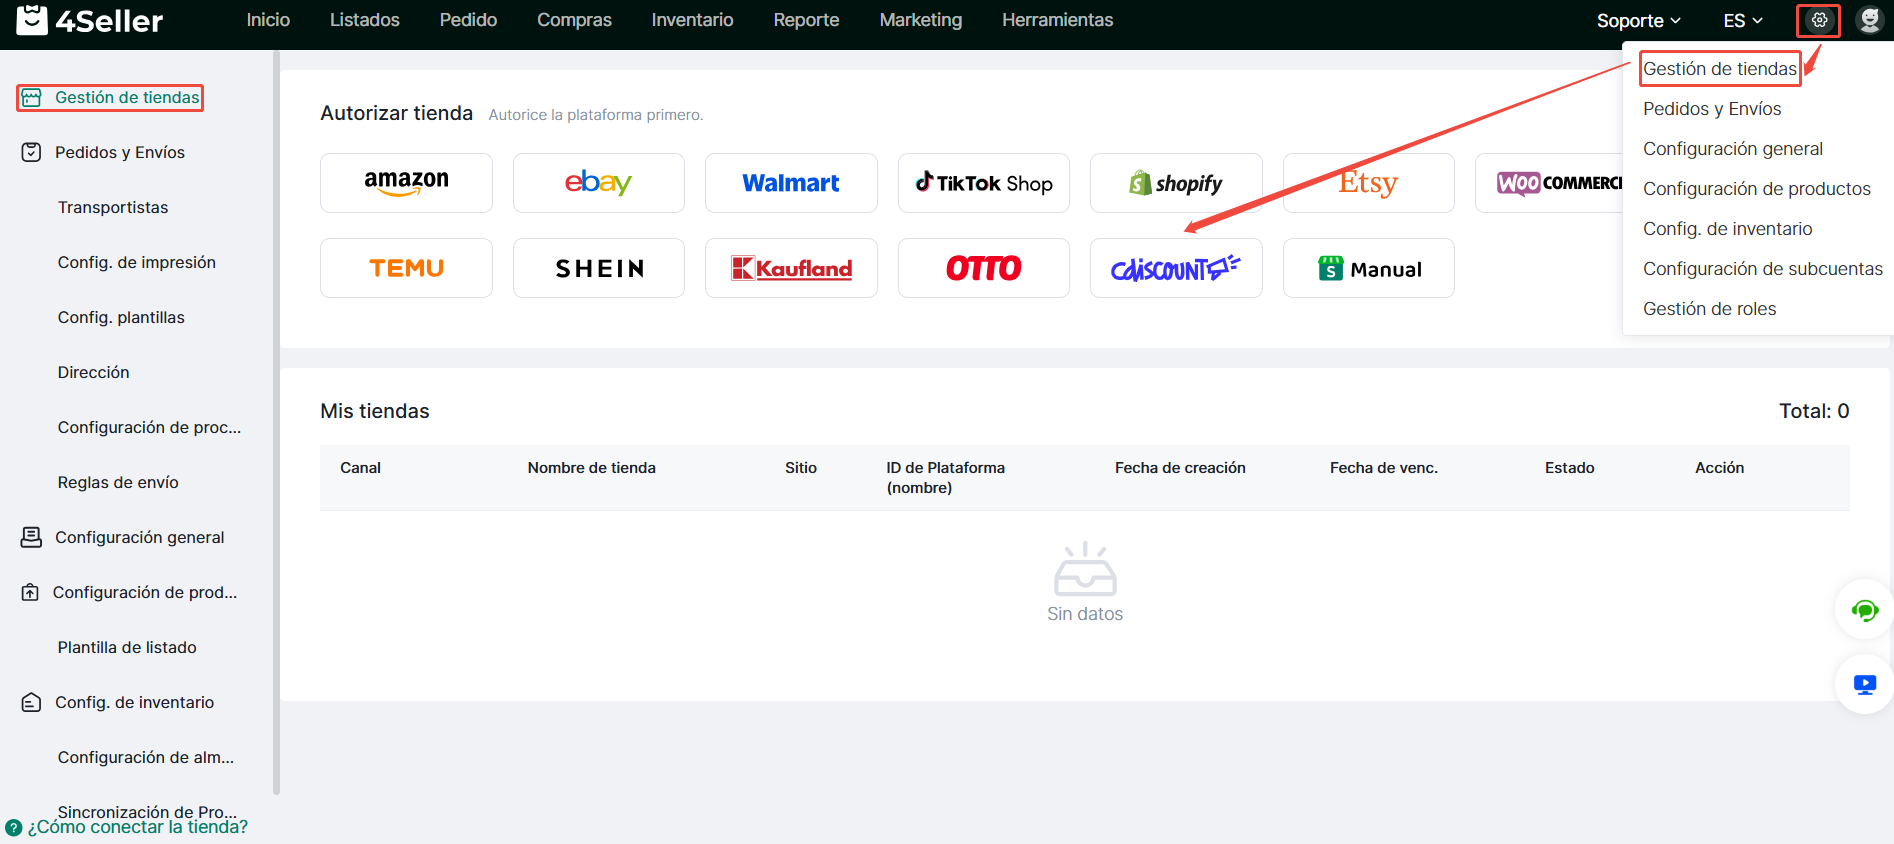Select Gestión de tiendas in settings dropdown
1894x844 pixels.
[x=1720, y=69]
